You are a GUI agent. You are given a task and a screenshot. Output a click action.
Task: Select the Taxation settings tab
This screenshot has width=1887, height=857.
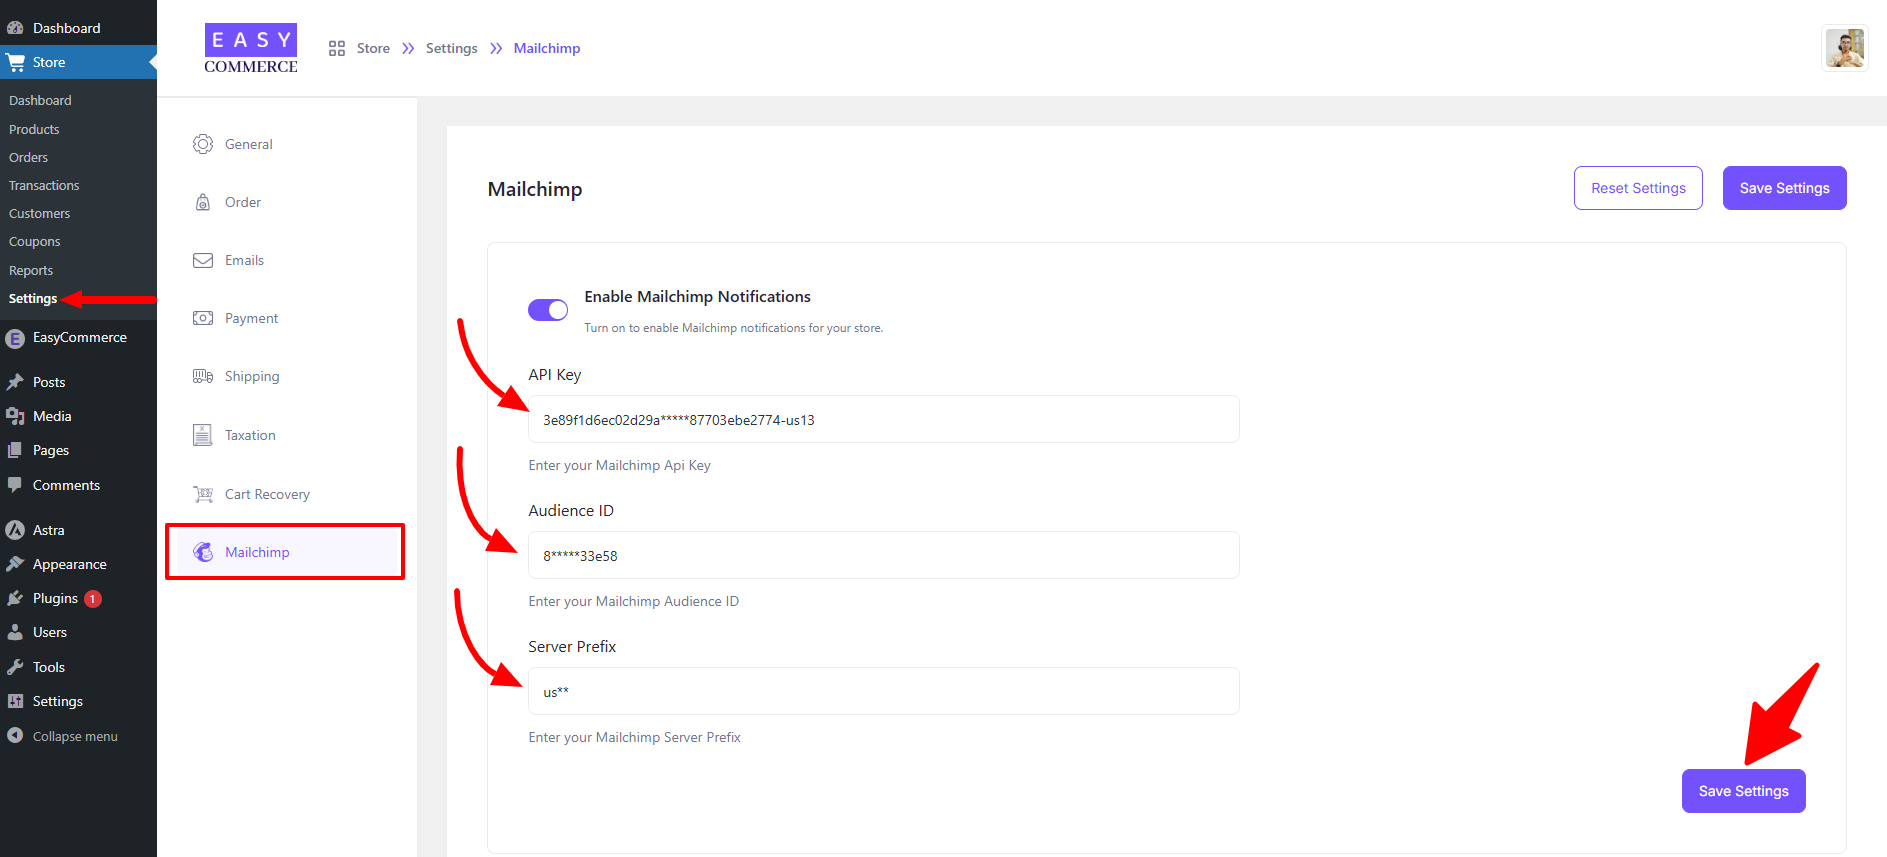pyautogui.click(x=285, y=435)
